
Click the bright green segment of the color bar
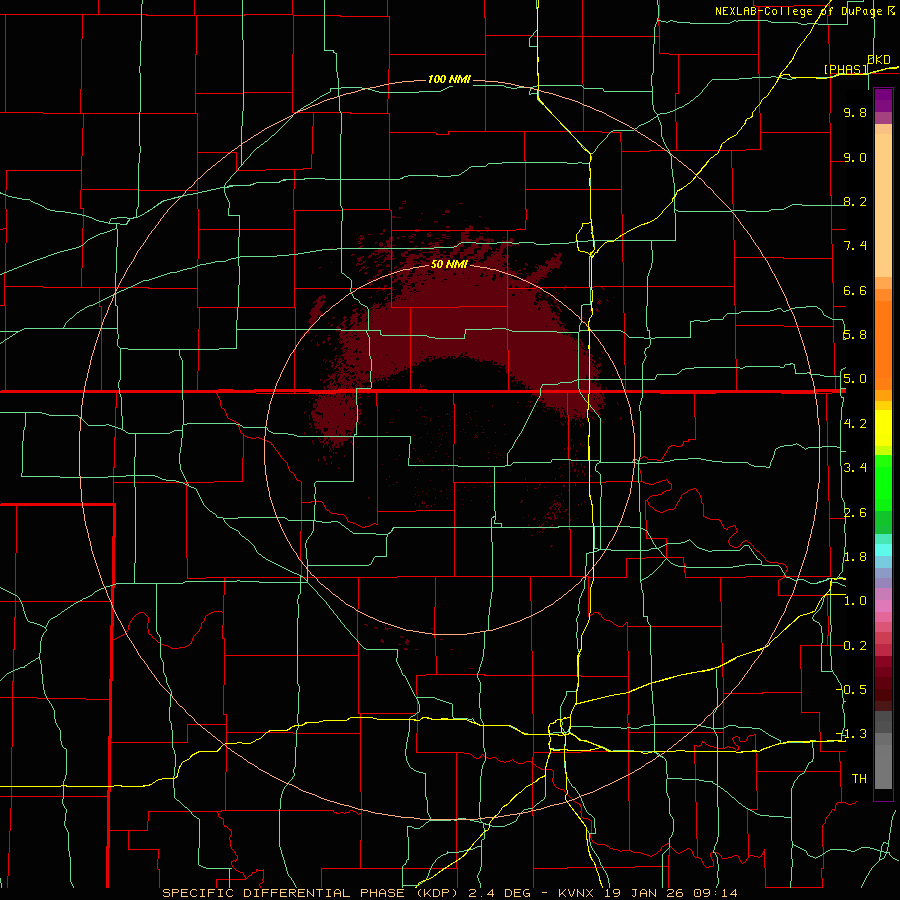(x=883, y=483)
